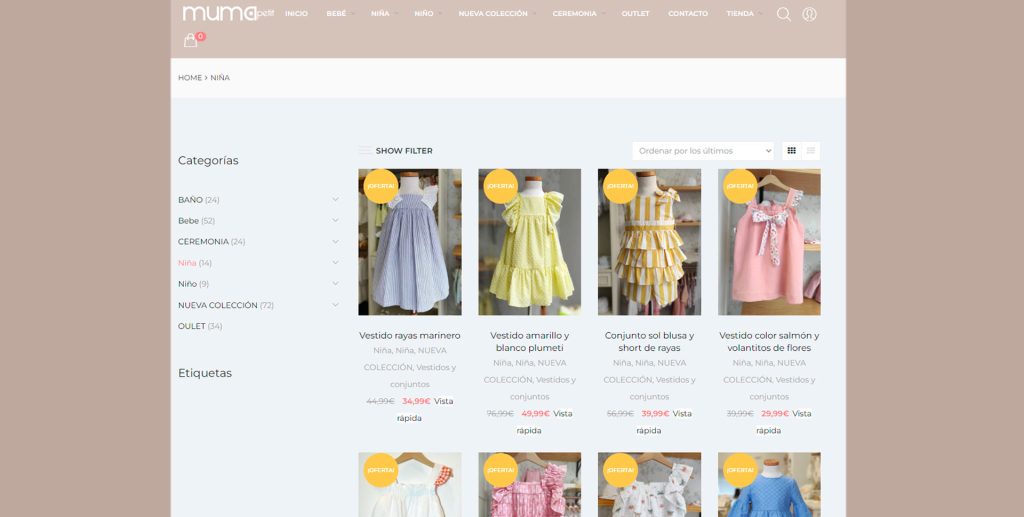
Task: Expand the CEREMONIA category chevron
Action: (x=335, y=241)
